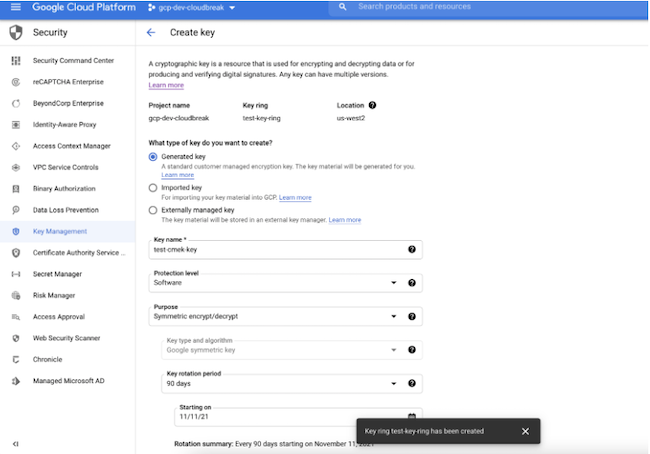
Task: Click the help icon next to Location
Action: point(372,105)
